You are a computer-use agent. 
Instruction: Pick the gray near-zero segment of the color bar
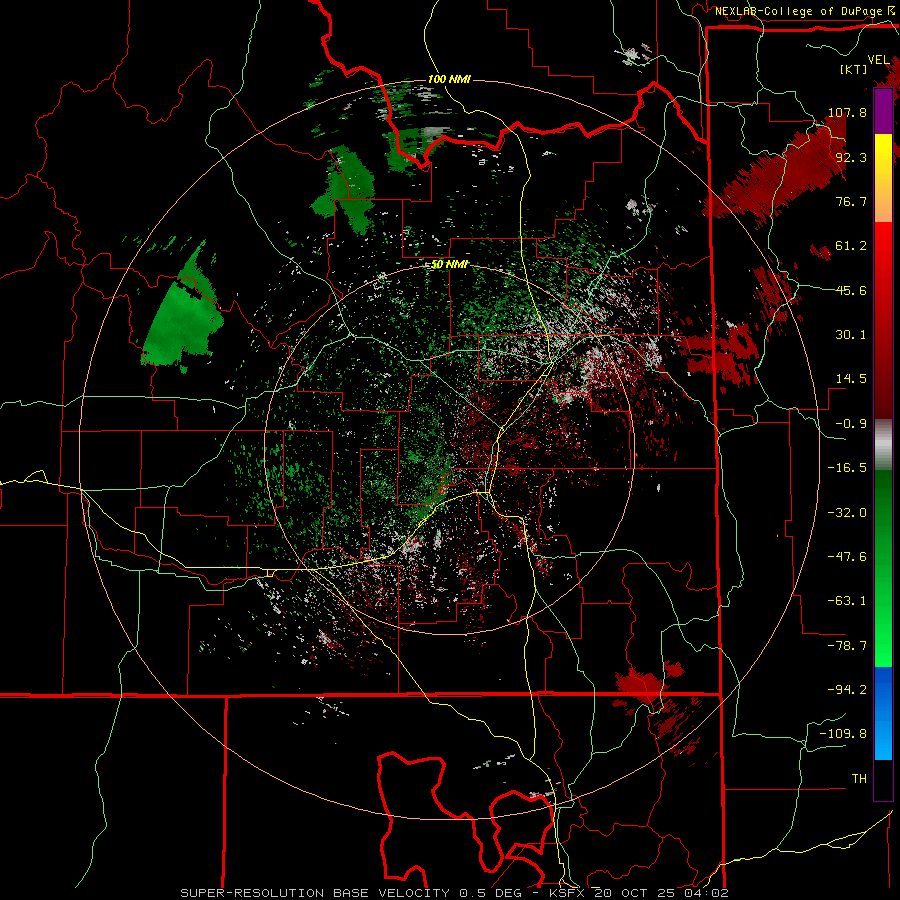883,445
